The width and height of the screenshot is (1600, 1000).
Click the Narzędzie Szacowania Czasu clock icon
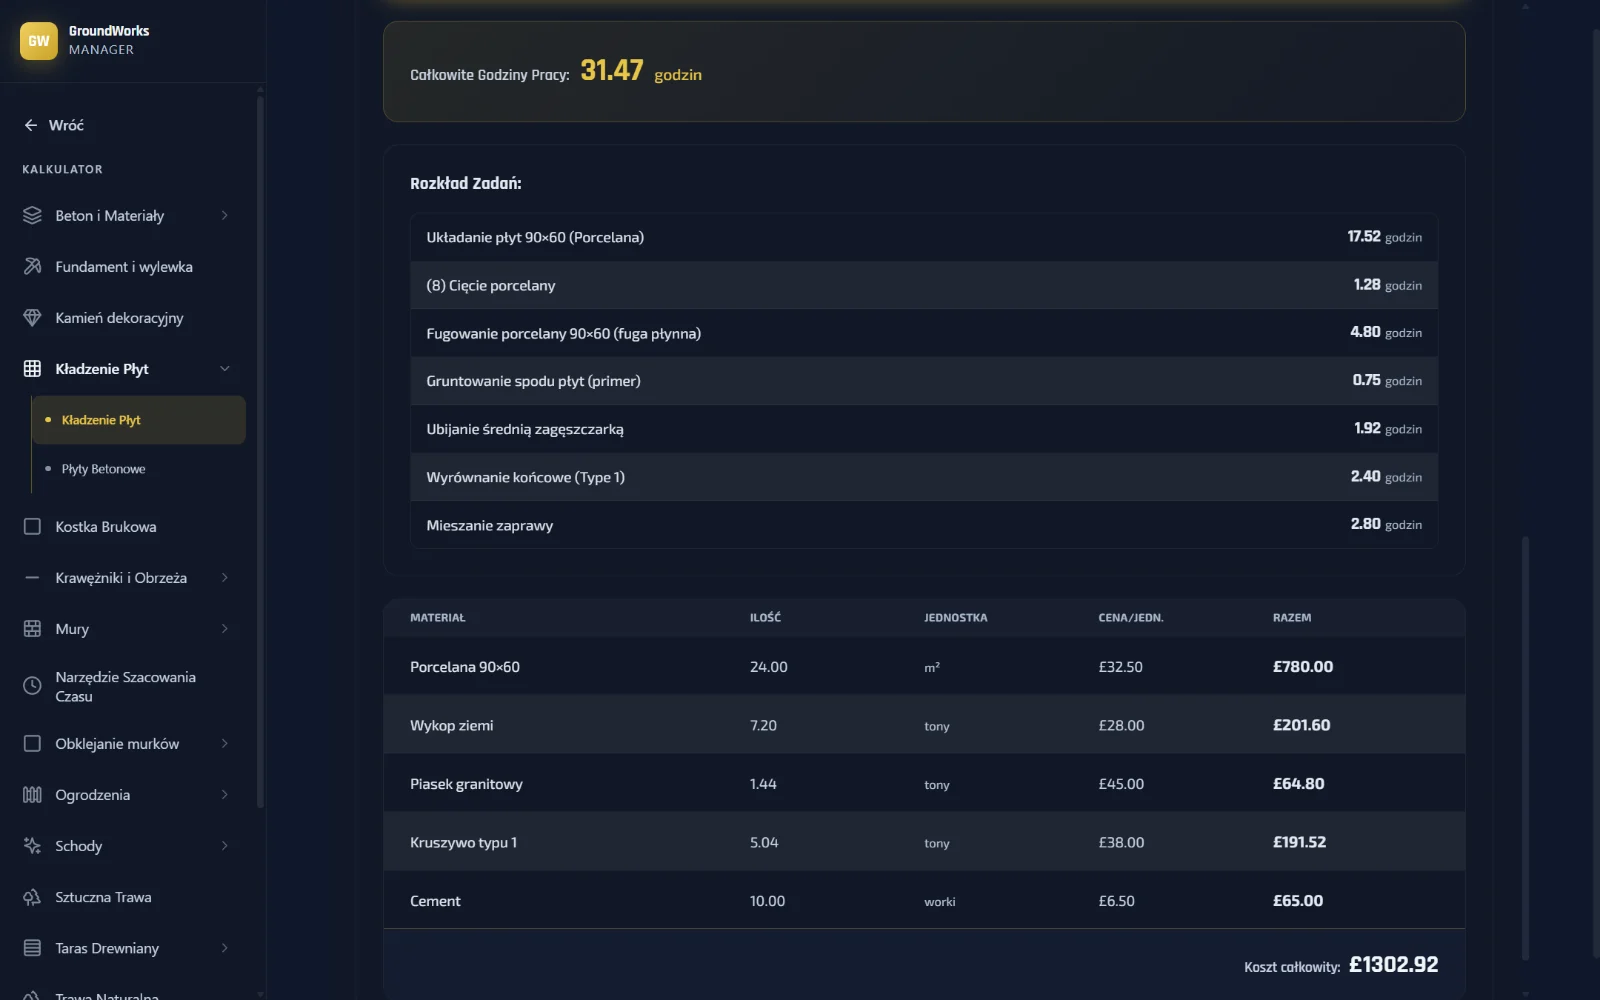pyautogui.click(x=32, y=686)
